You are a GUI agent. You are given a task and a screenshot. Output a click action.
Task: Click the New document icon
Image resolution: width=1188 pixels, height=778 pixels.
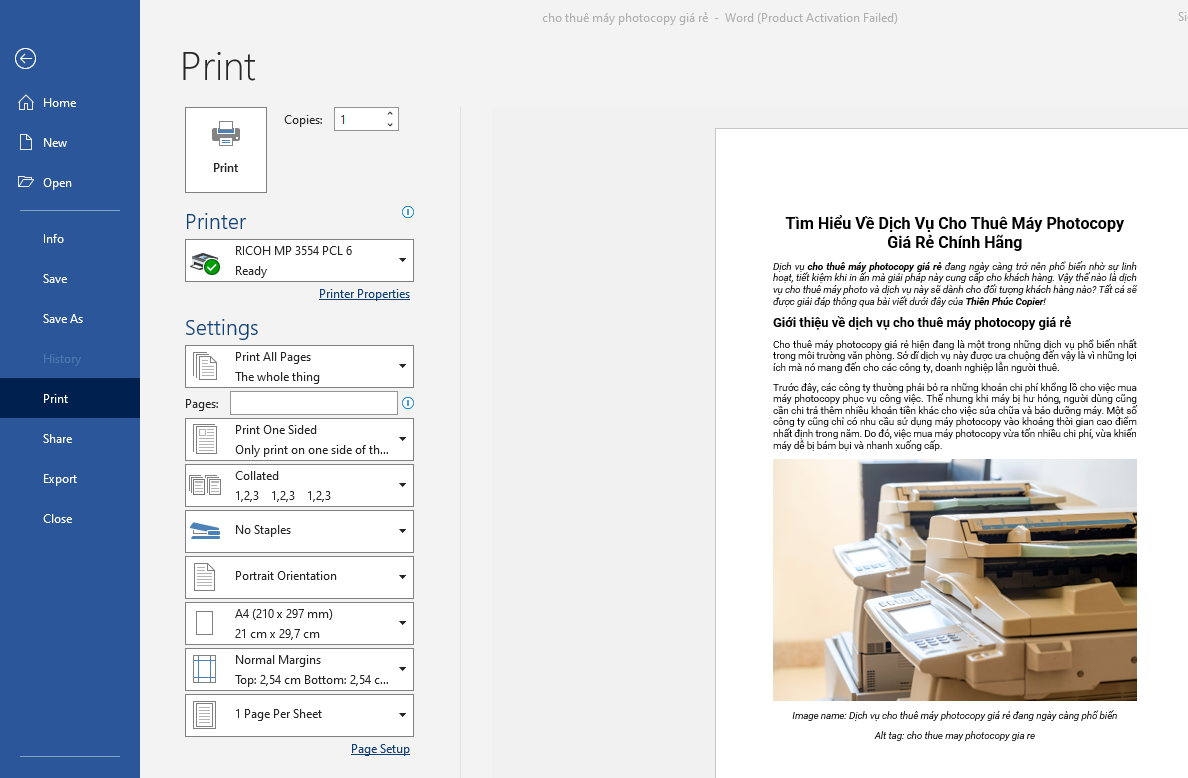point(26,143)
